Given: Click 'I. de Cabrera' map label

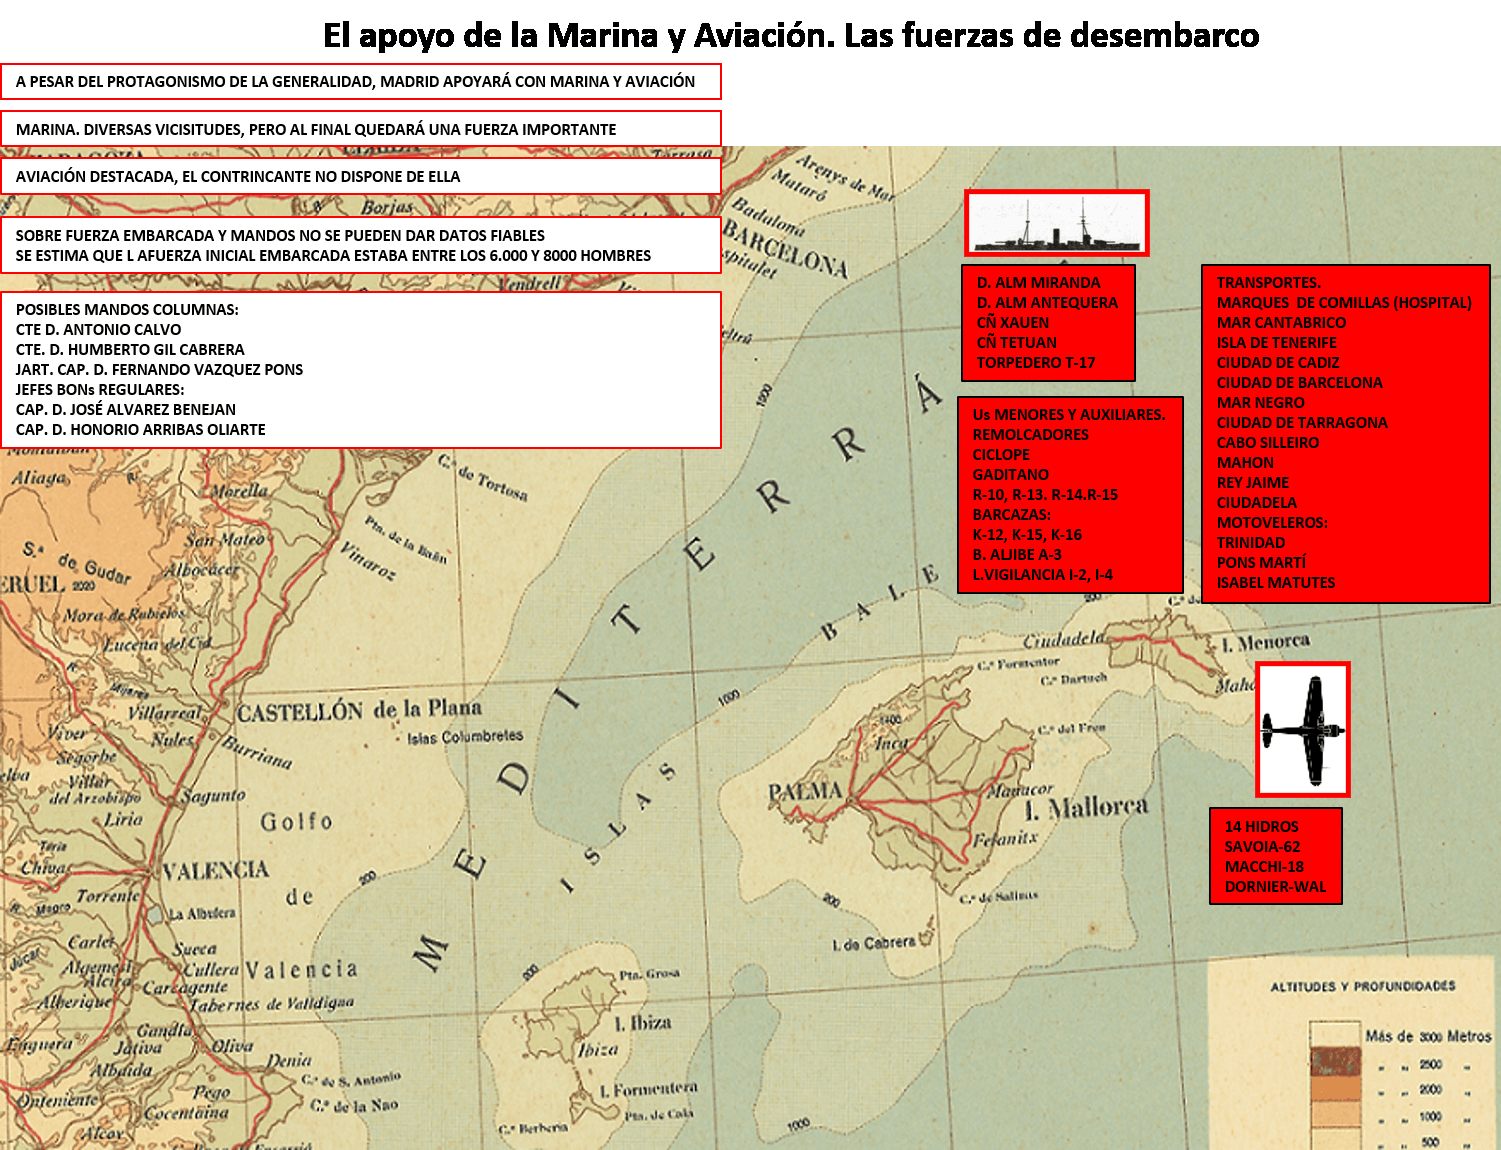Looking at the screenshot, I should pos(874,943).
